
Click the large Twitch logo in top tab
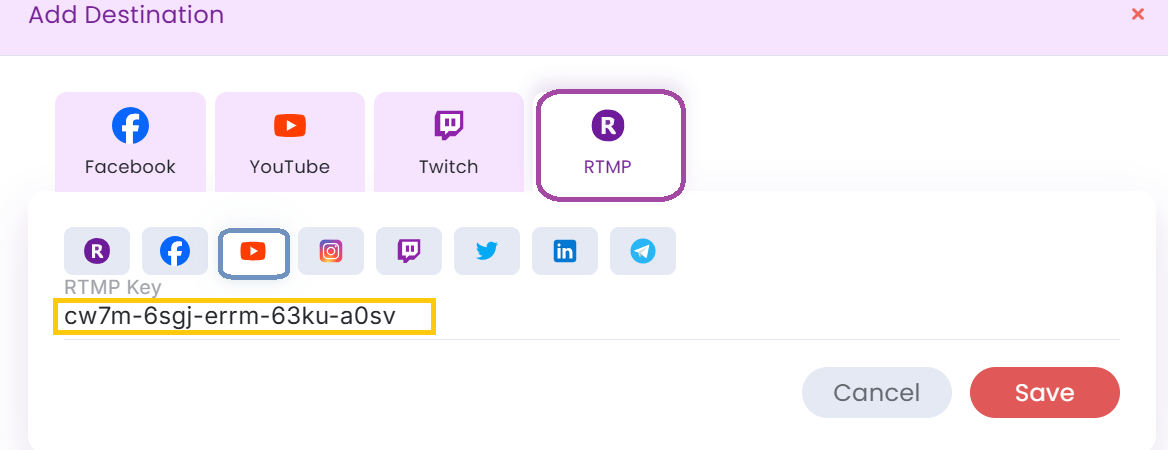tap(449, 126)
